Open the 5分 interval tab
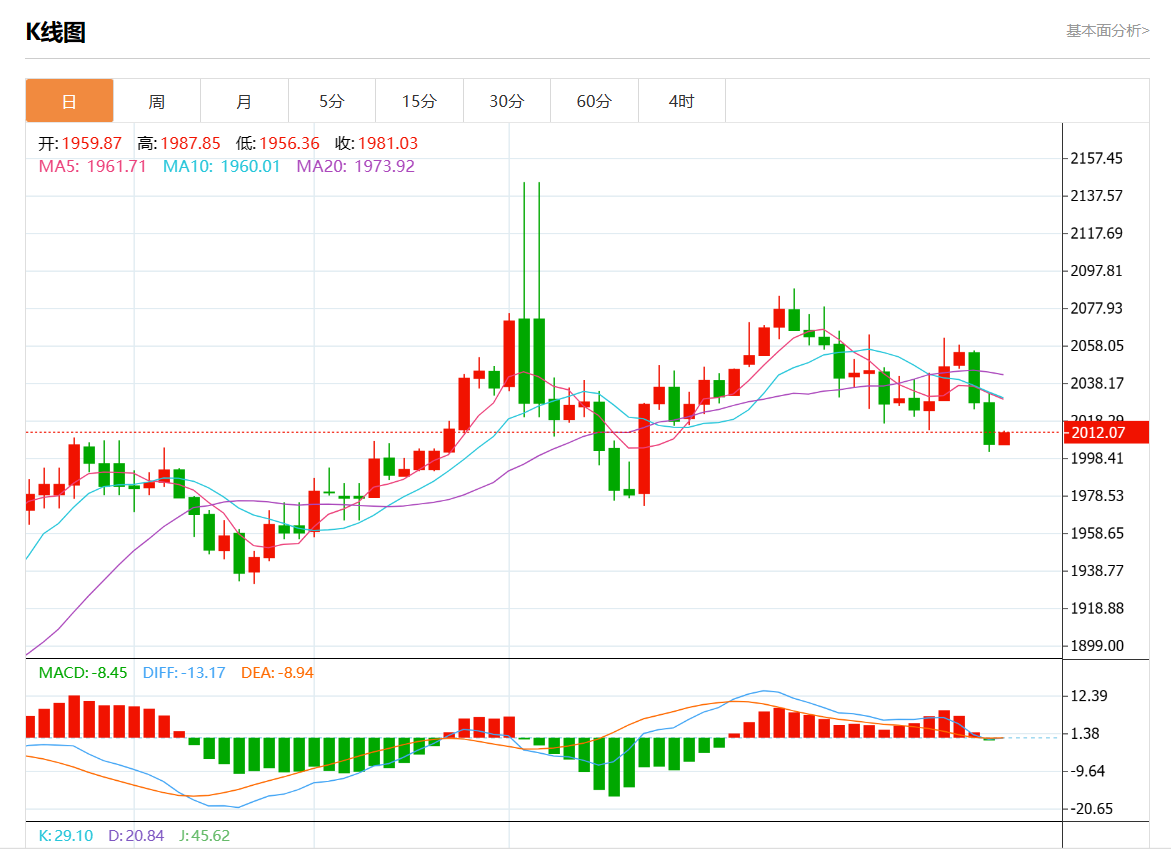Viewport: 1171px width, 849px height. (332, 101)
